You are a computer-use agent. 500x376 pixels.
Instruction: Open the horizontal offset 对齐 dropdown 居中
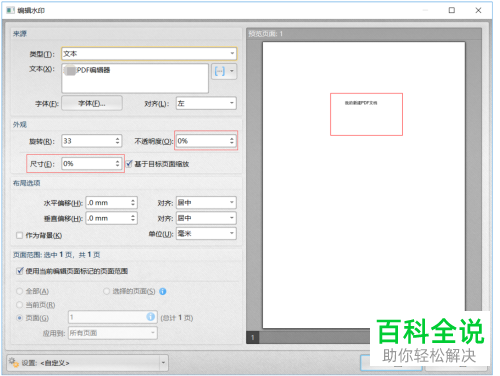(206, 203)
